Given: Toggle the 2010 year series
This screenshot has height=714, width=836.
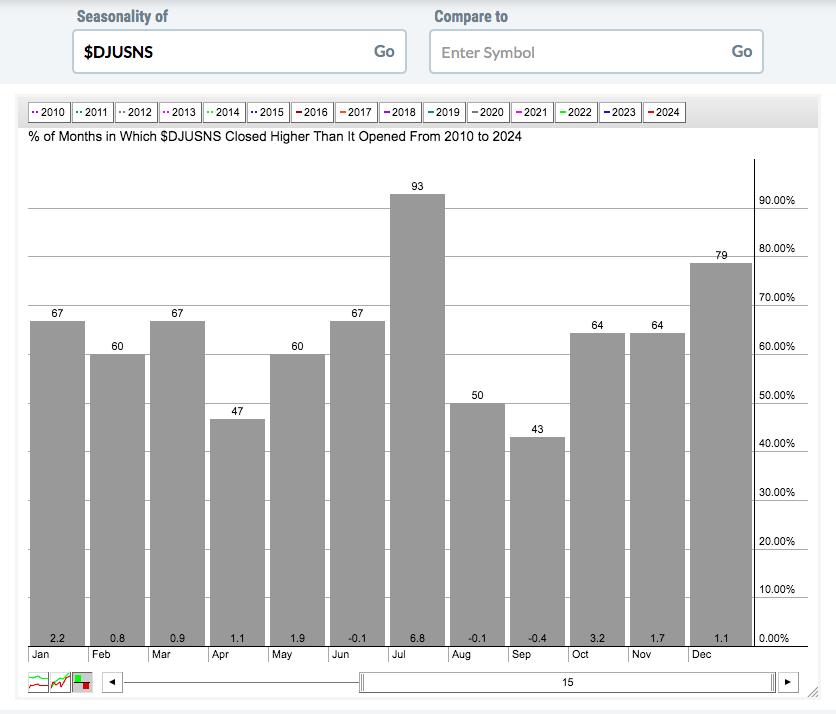Looking at the screenshot, I should pos(48,112).
